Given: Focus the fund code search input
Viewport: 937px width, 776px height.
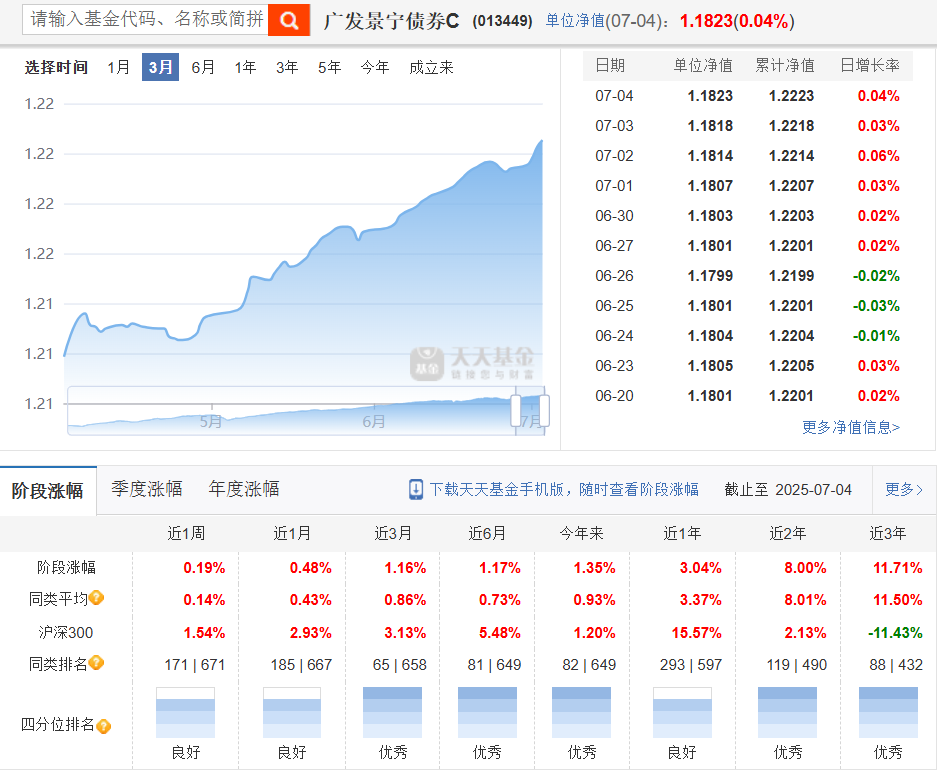Looking at the screenshot, I should tap(145, 20).
